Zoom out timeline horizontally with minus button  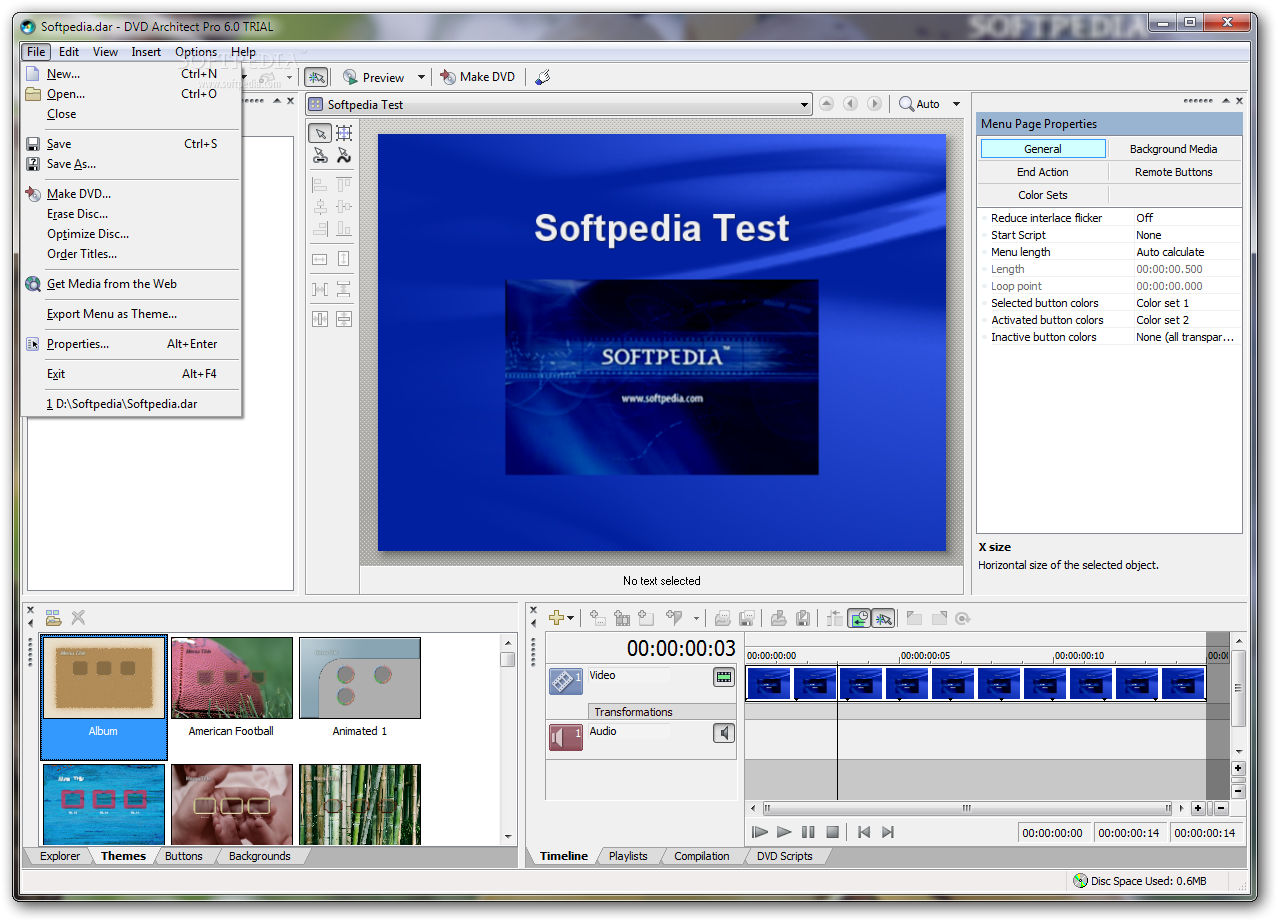(x=1221, y=808)
